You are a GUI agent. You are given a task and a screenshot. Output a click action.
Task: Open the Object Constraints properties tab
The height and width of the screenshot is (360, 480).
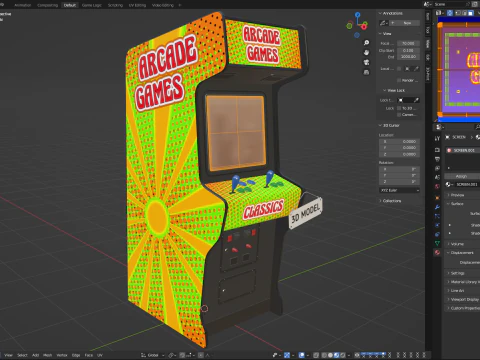click(437, 234)
